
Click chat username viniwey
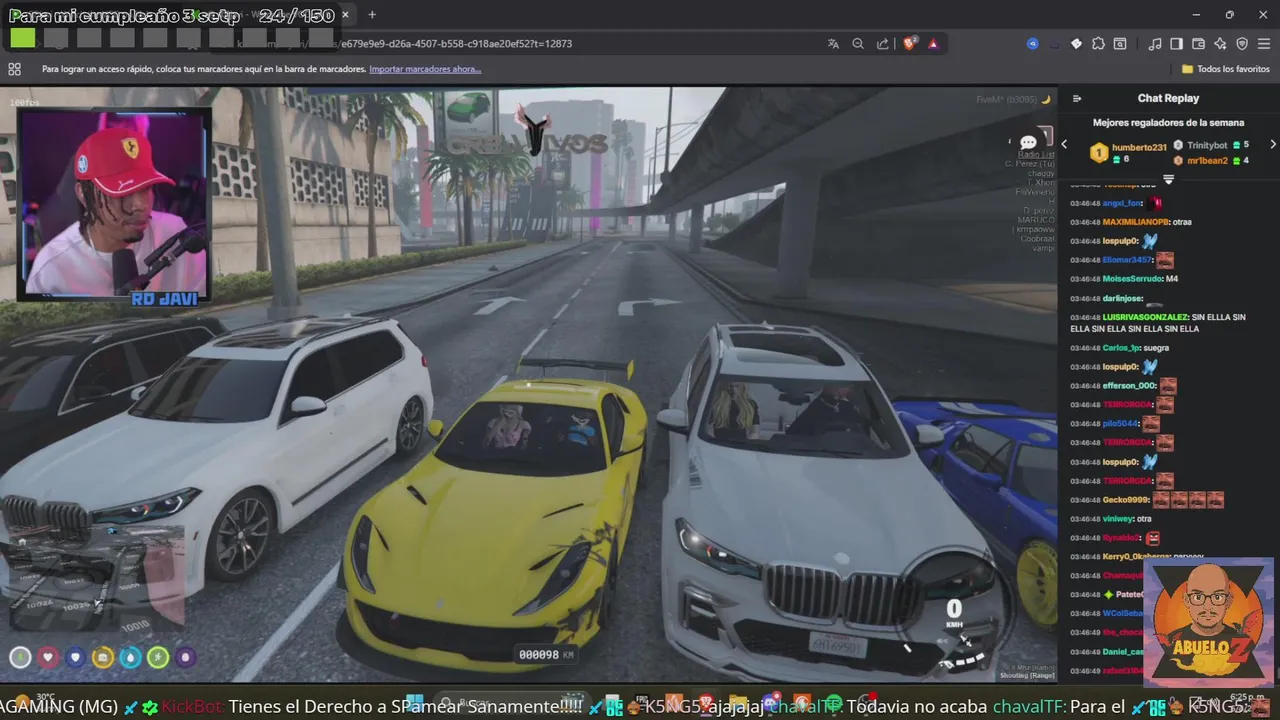click(1119, 519)
